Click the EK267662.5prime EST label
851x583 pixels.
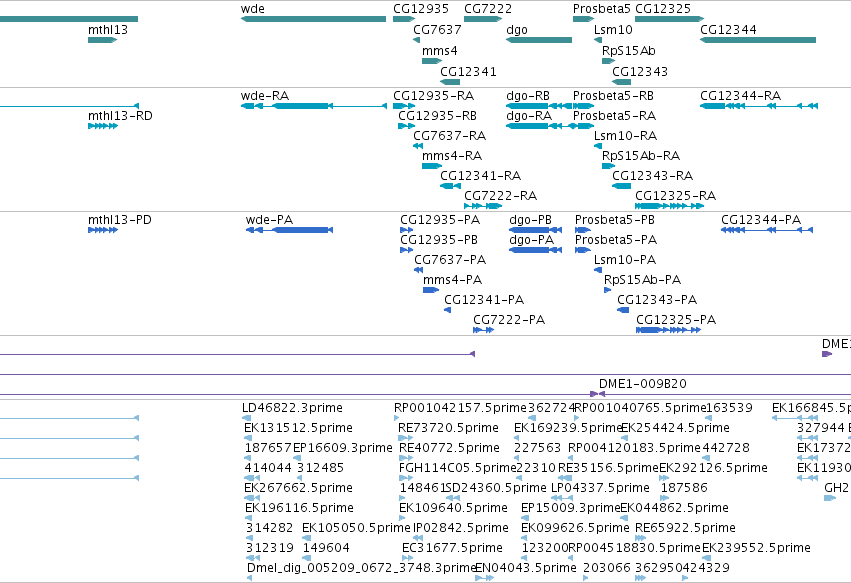299,487
